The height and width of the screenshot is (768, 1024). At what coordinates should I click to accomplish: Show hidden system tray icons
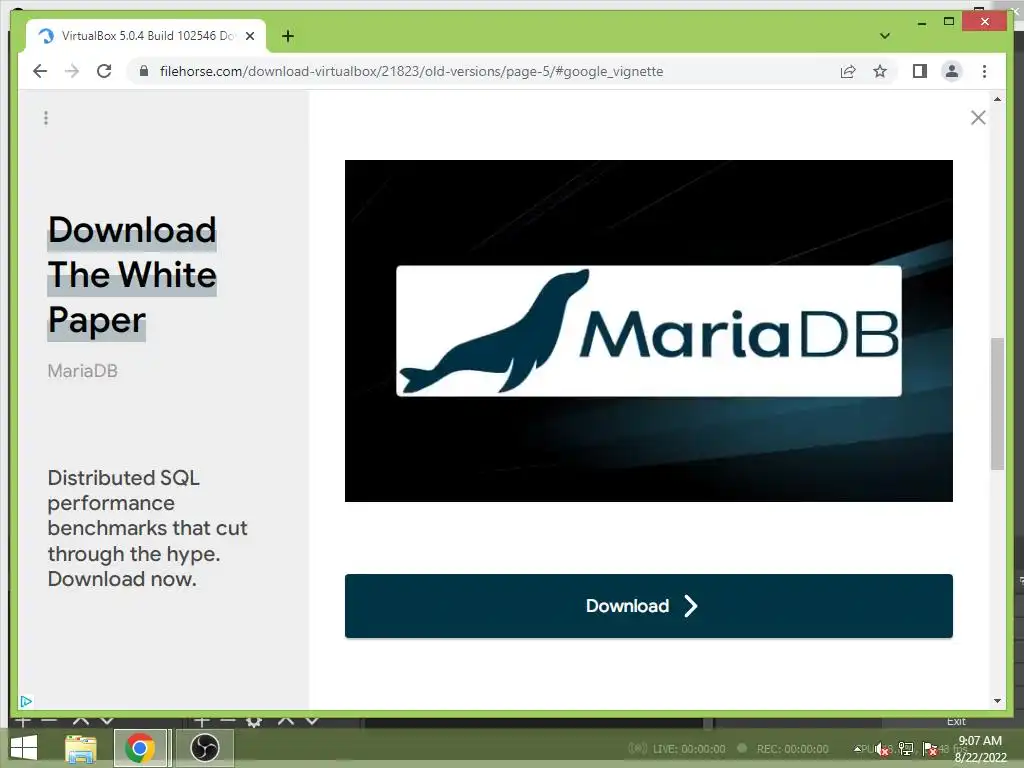857,749
